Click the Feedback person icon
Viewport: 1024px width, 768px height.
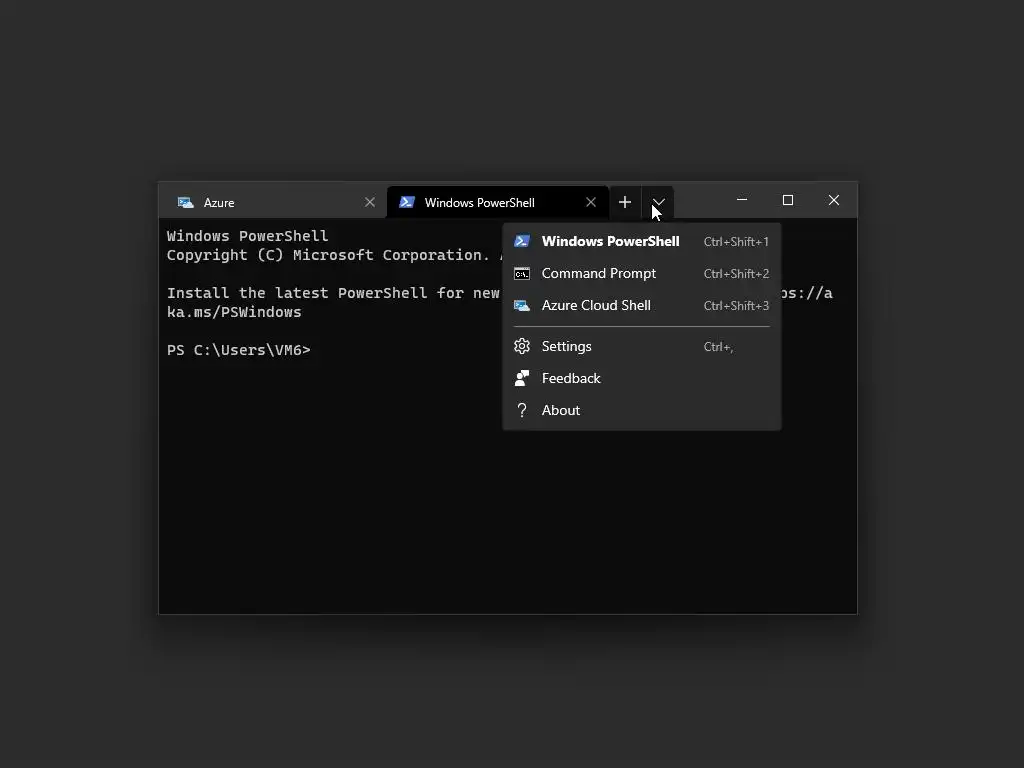click(x=522, y=377)
